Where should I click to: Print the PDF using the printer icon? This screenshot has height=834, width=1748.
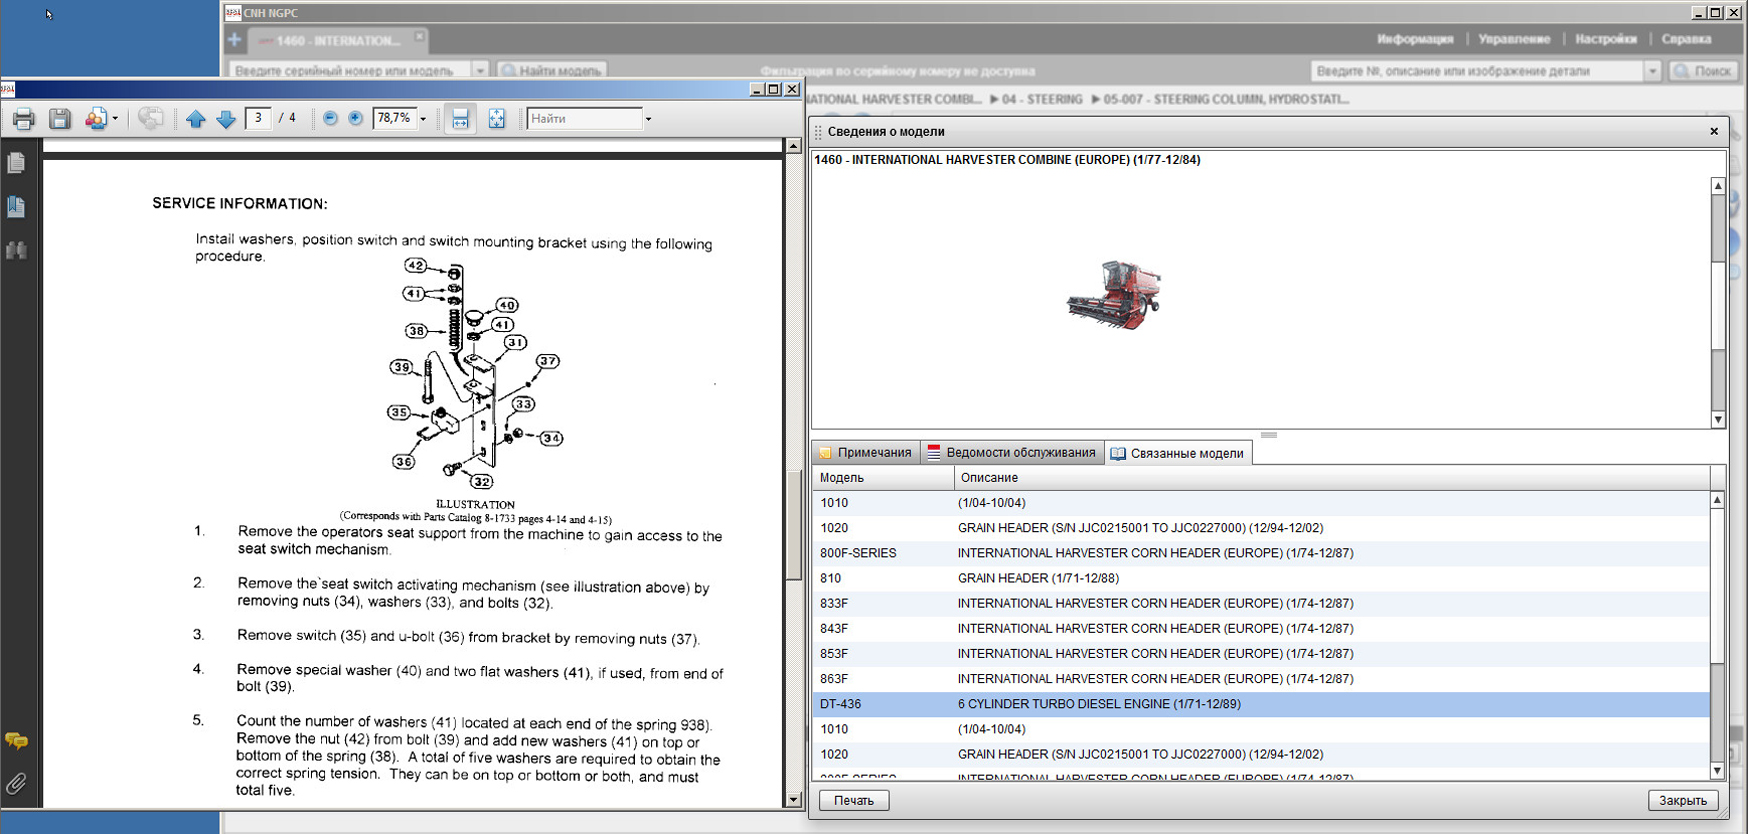click(x=23, y=119)
